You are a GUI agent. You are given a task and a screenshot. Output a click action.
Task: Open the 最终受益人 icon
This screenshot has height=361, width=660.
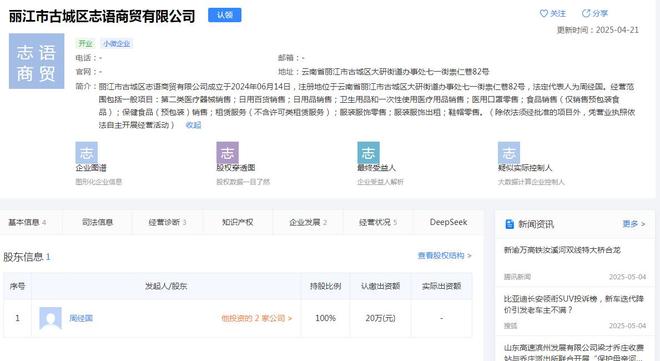368,152
